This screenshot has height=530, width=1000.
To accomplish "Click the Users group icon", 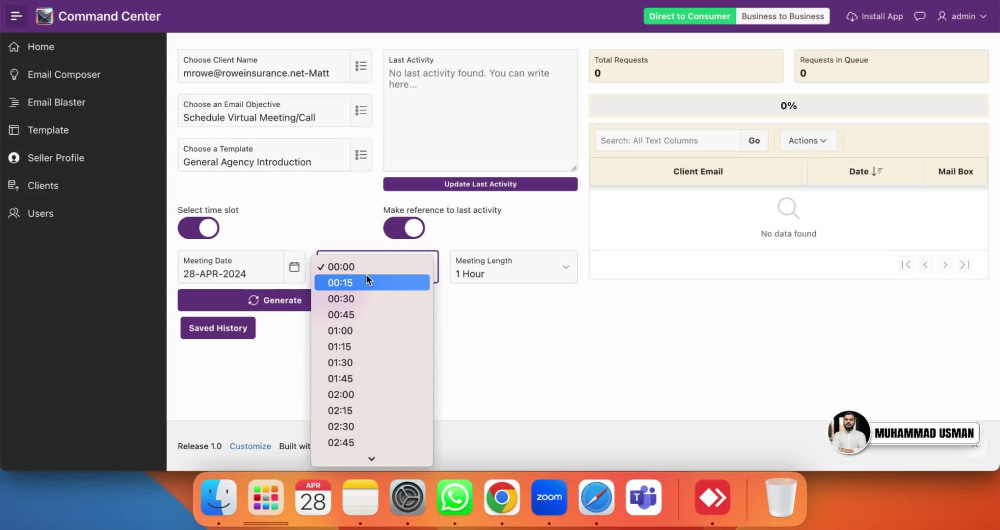I will pos(14,213).
